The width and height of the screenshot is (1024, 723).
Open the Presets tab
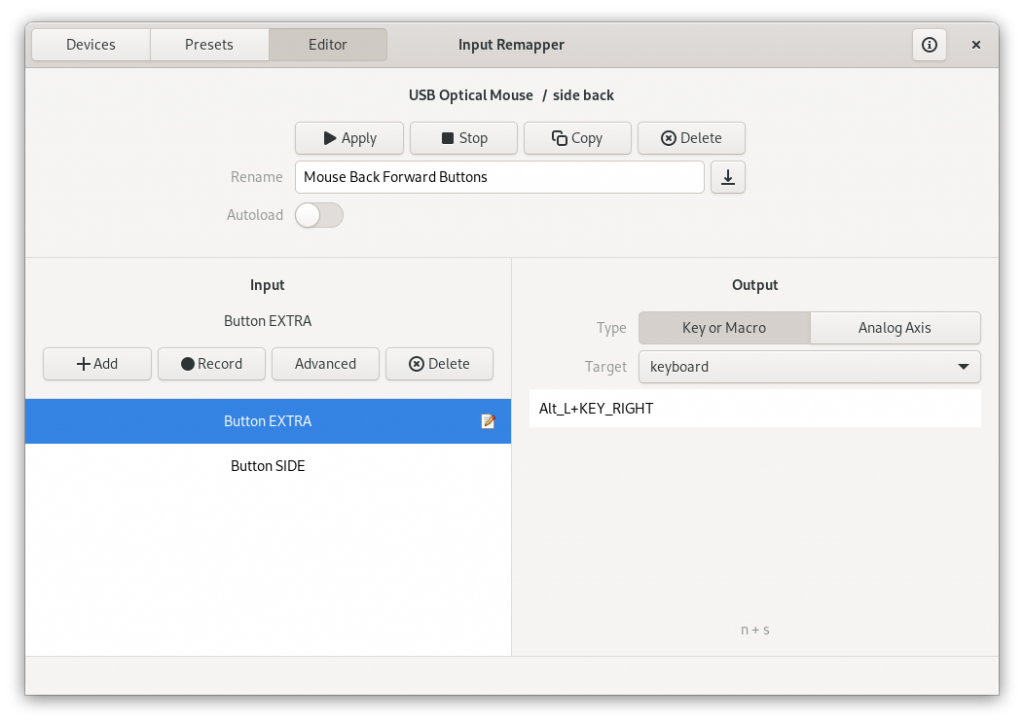point(209,44)
